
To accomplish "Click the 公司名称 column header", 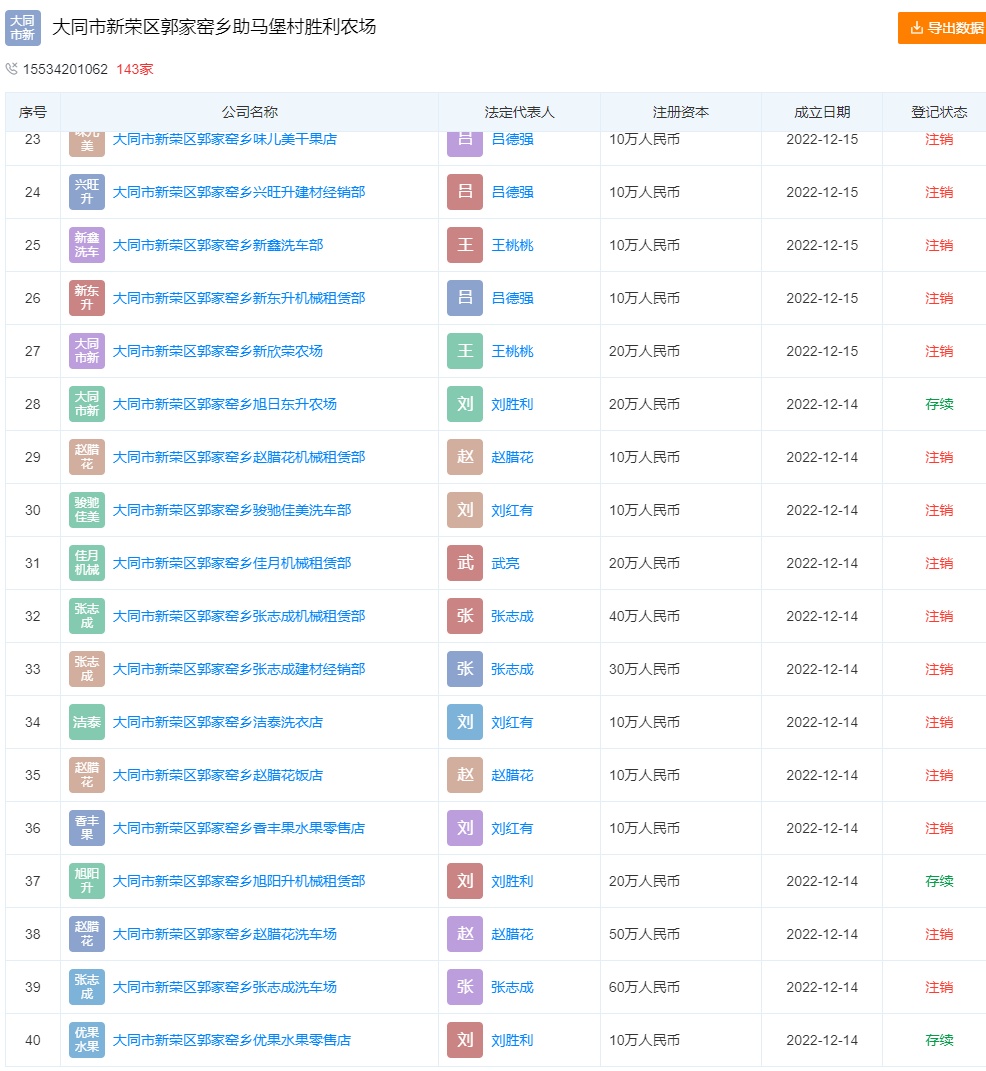I will pos(249,112).
